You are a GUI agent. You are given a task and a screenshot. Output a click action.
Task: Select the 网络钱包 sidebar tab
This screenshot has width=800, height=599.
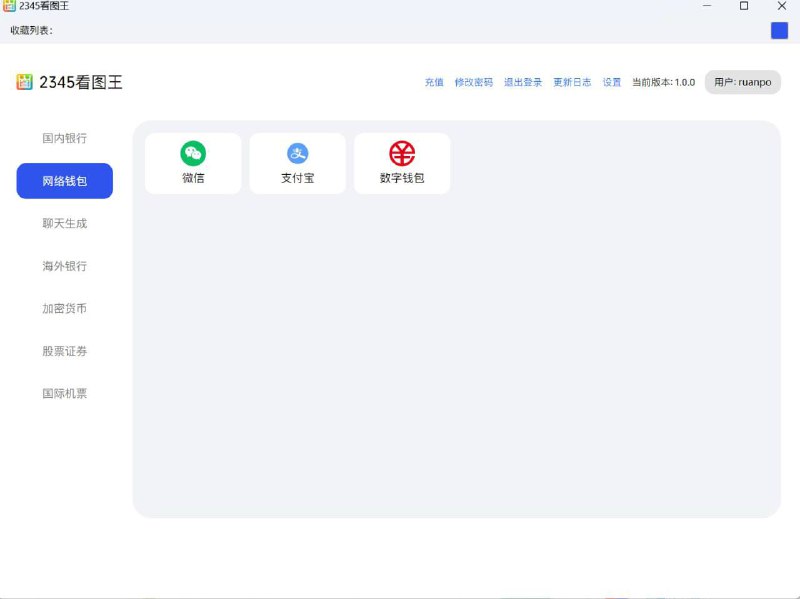(x=65, y=181)
